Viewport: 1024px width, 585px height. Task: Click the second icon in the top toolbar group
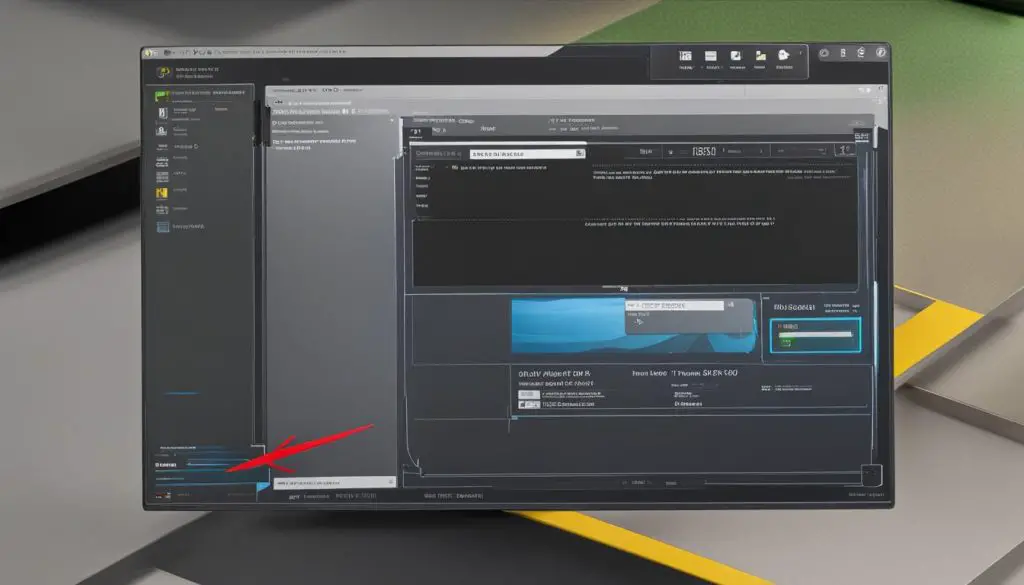pyautogui.click(x=711, y=57)
